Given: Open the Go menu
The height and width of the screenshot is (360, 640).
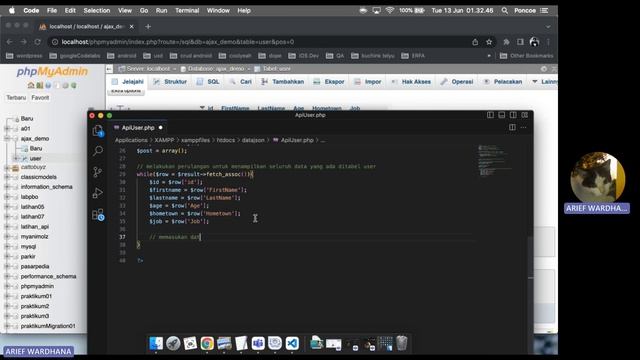Looking at the screenshot, I should click(144, 11).
